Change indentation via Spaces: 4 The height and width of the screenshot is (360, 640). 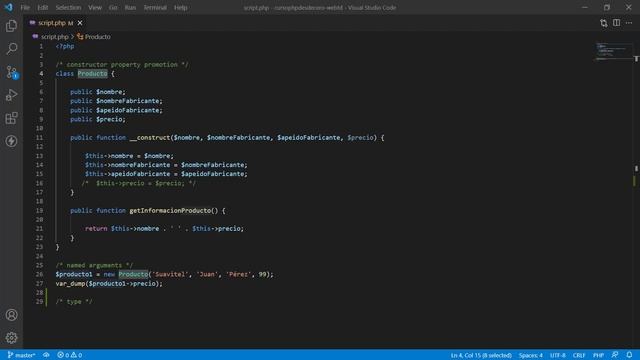click(x=531, y=355)
